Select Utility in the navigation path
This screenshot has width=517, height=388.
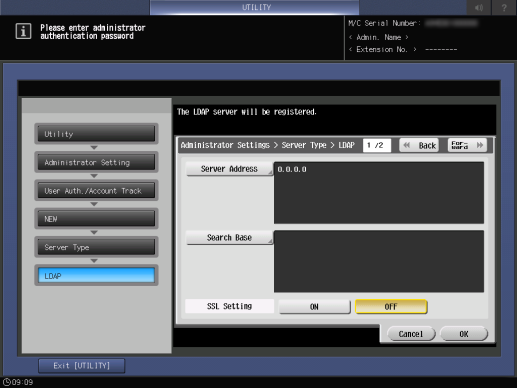[x=96, y=134]
